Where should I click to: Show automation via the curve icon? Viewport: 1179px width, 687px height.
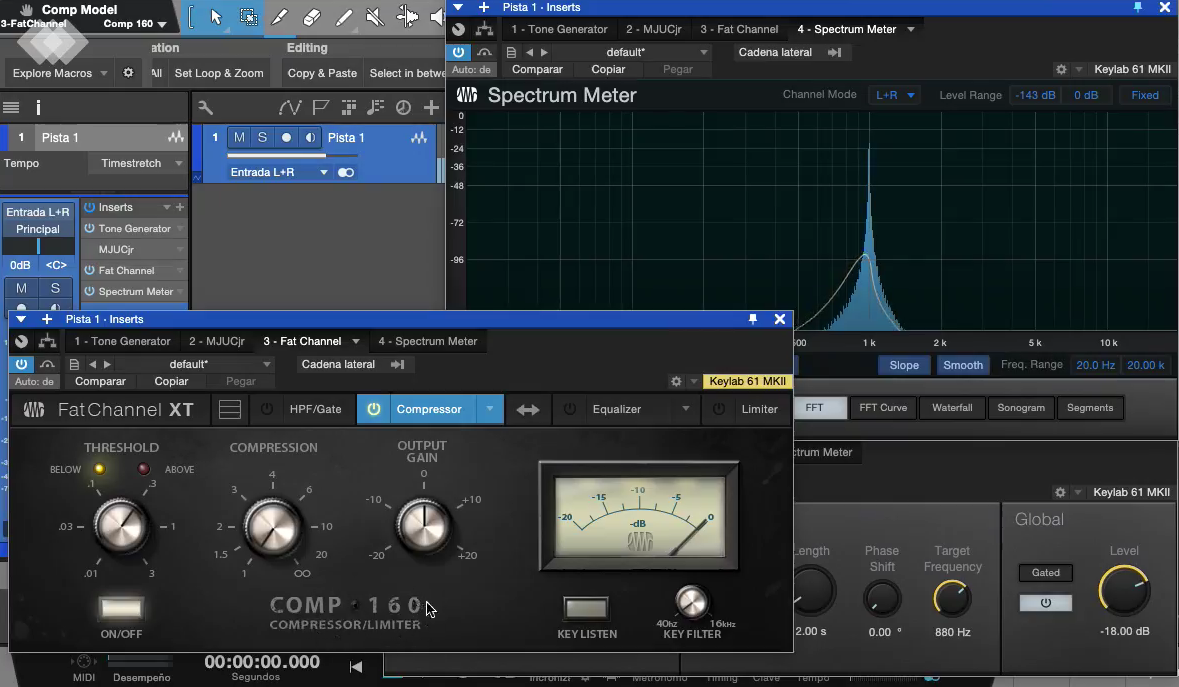289,107
